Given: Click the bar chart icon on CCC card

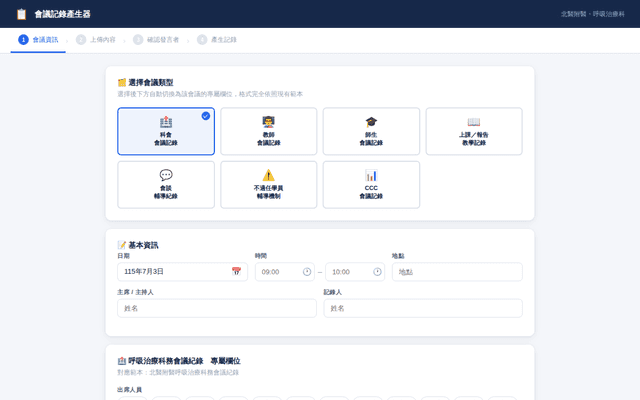Looking at the screenshot, I should (x=371, y=176).
